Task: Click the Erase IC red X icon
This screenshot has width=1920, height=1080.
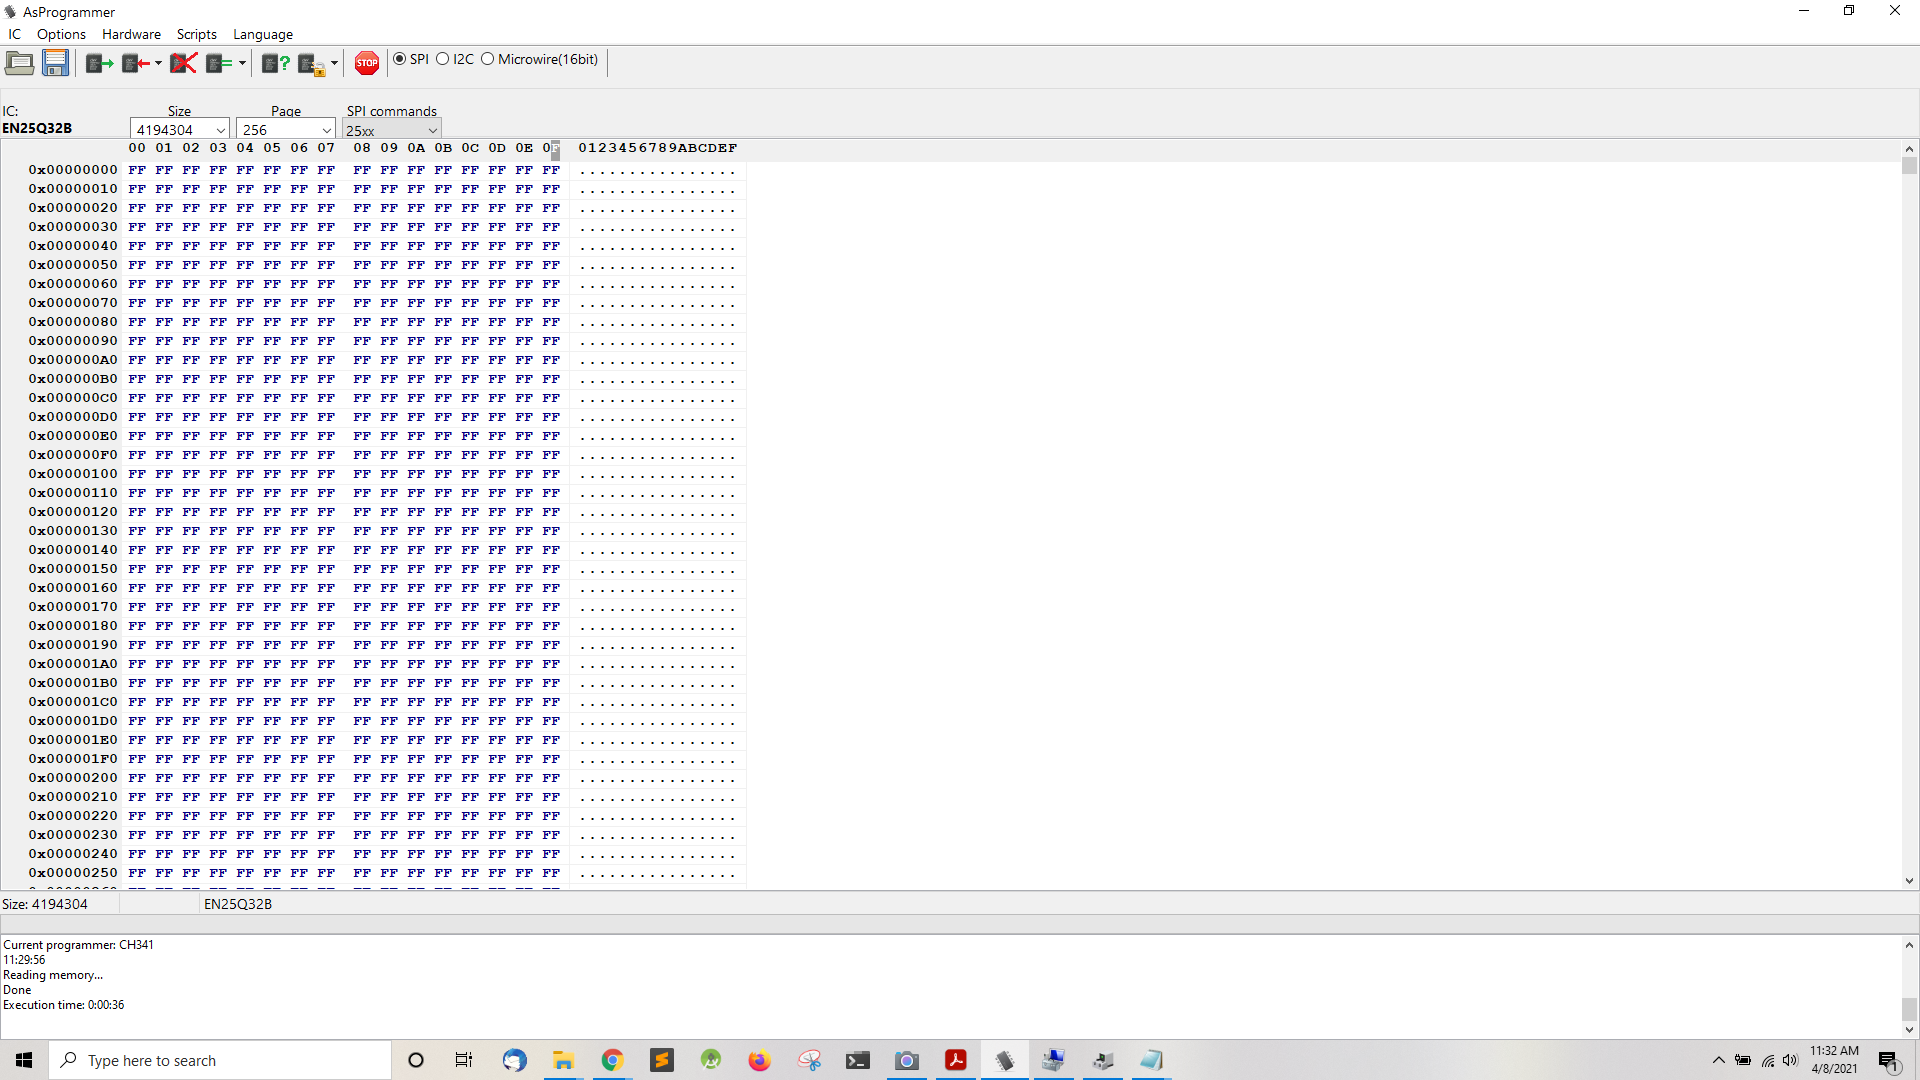Action: (183, 64)
